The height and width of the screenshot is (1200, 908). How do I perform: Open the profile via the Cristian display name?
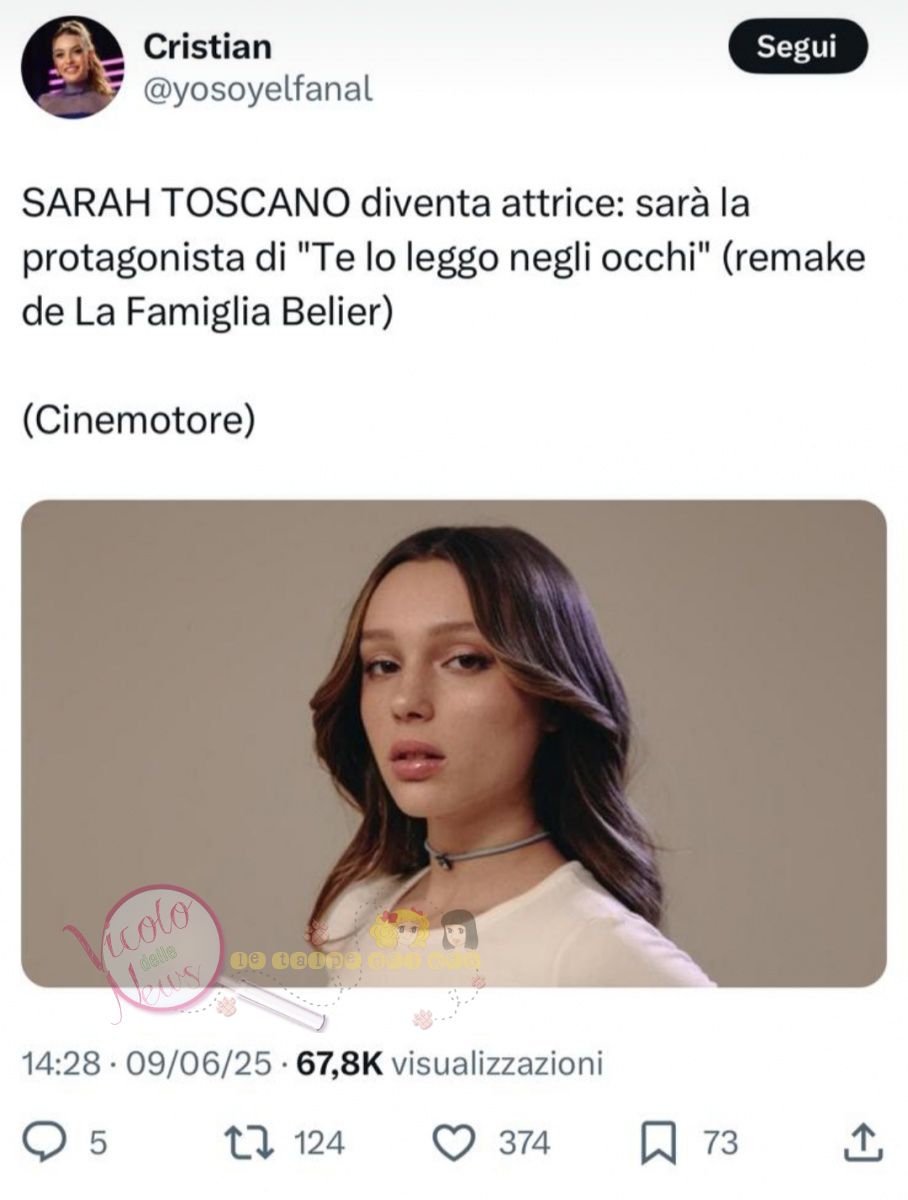pyautogui.click(x=207, y=46)
